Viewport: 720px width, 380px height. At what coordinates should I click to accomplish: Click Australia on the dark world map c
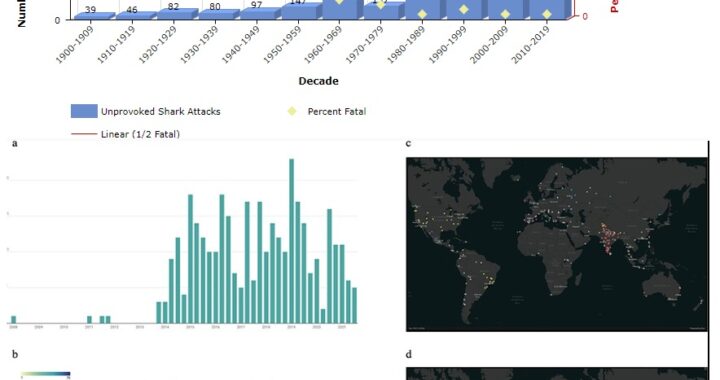coord(661,287)
